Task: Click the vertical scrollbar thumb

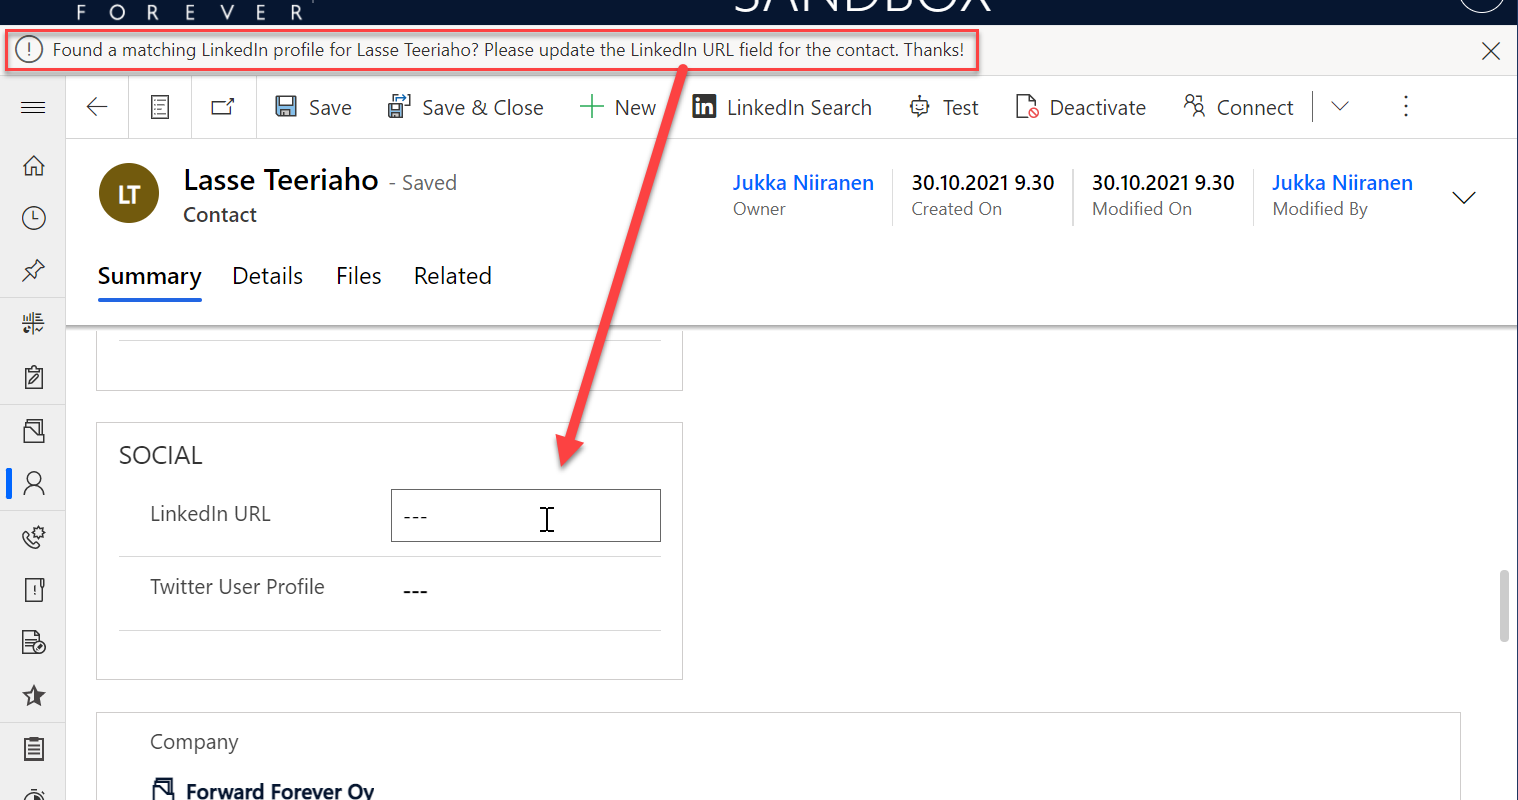Action: point(1504,606)
